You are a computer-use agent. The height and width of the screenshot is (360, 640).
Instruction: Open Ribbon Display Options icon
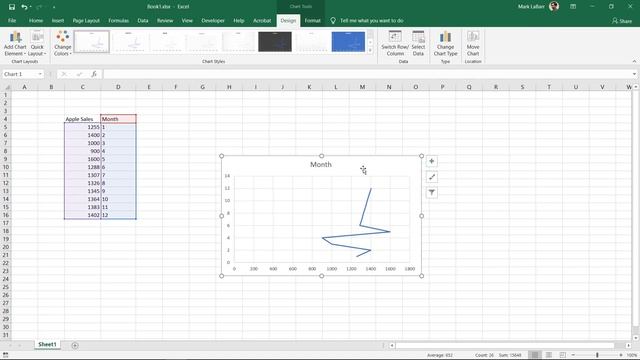573,7
